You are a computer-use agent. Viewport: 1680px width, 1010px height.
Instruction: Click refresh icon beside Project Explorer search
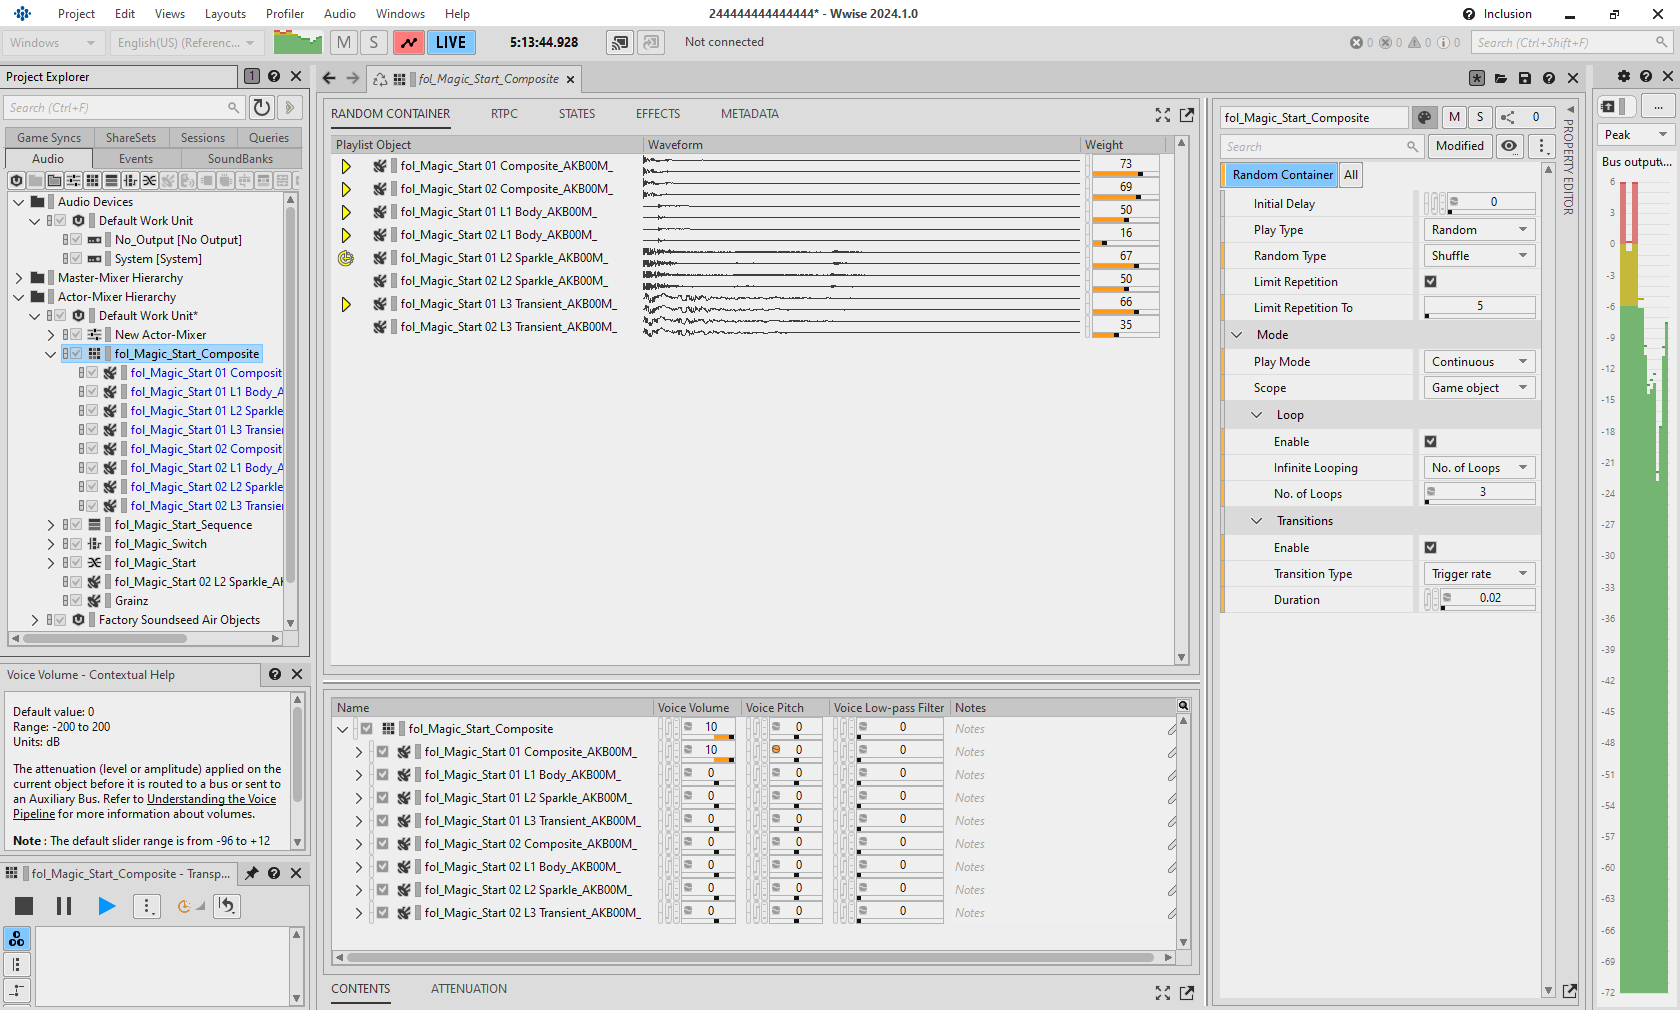(262, 107)
